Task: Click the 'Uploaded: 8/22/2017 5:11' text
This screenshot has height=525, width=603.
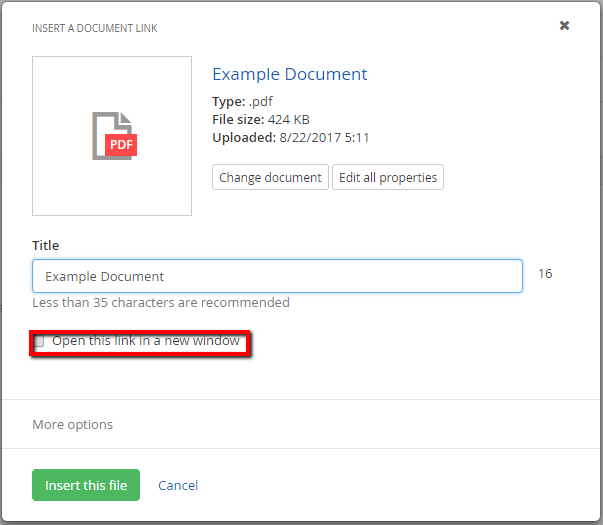Action: (x=290, y=137)
